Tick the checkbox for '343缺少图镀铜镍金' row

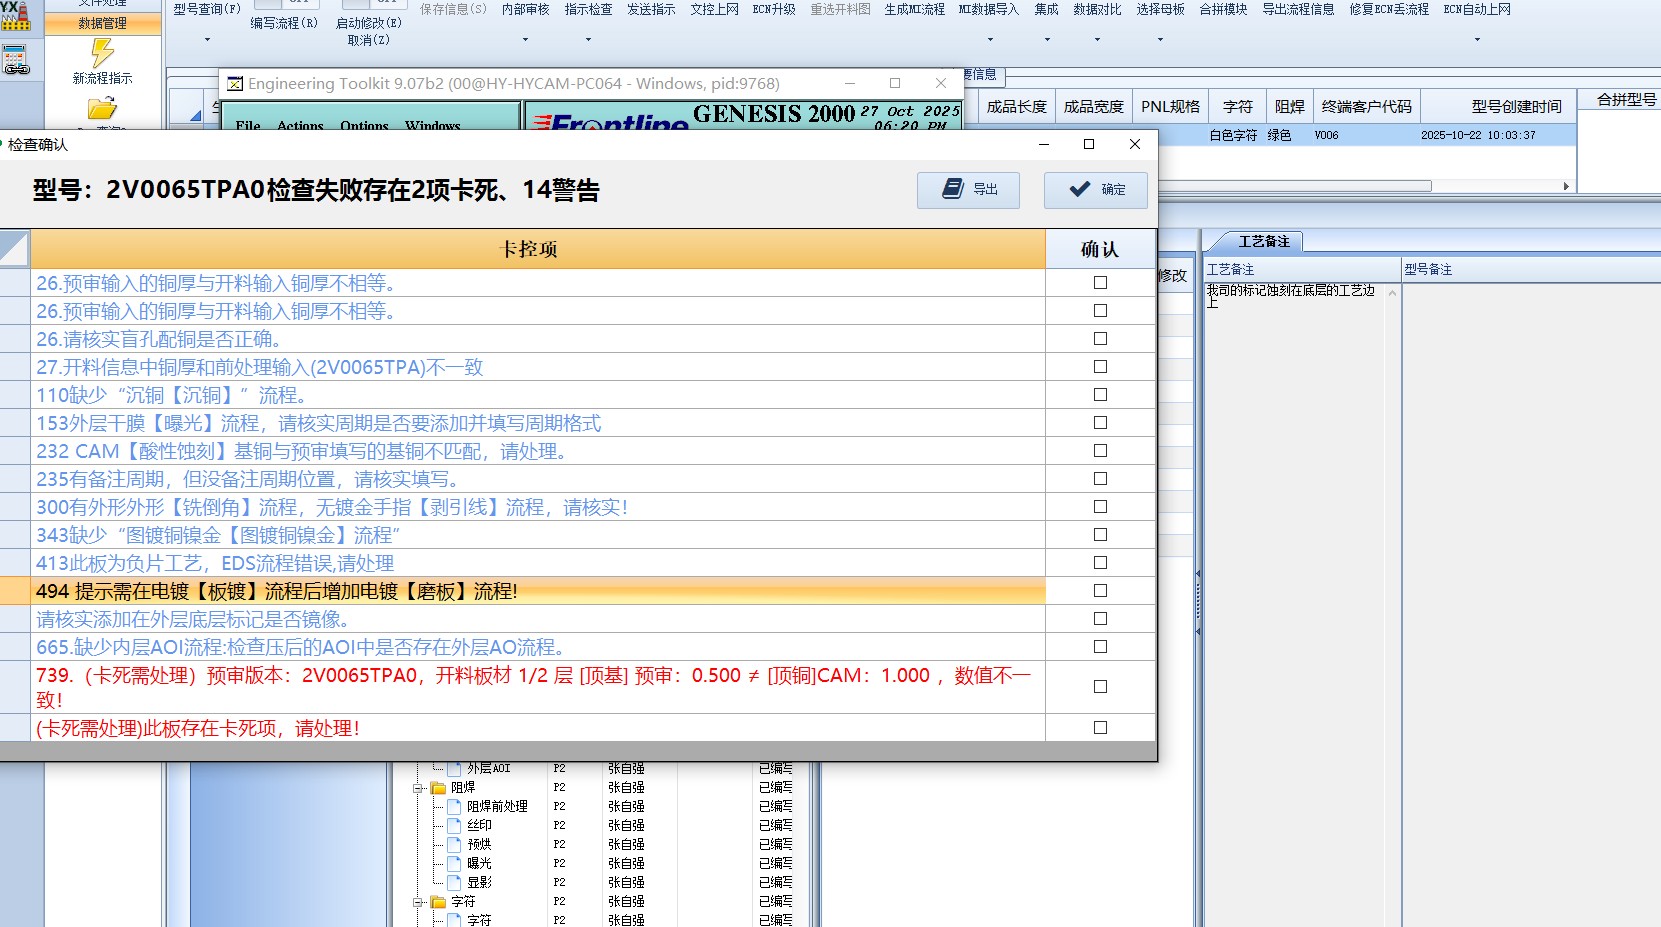[x=1100, y=535]
